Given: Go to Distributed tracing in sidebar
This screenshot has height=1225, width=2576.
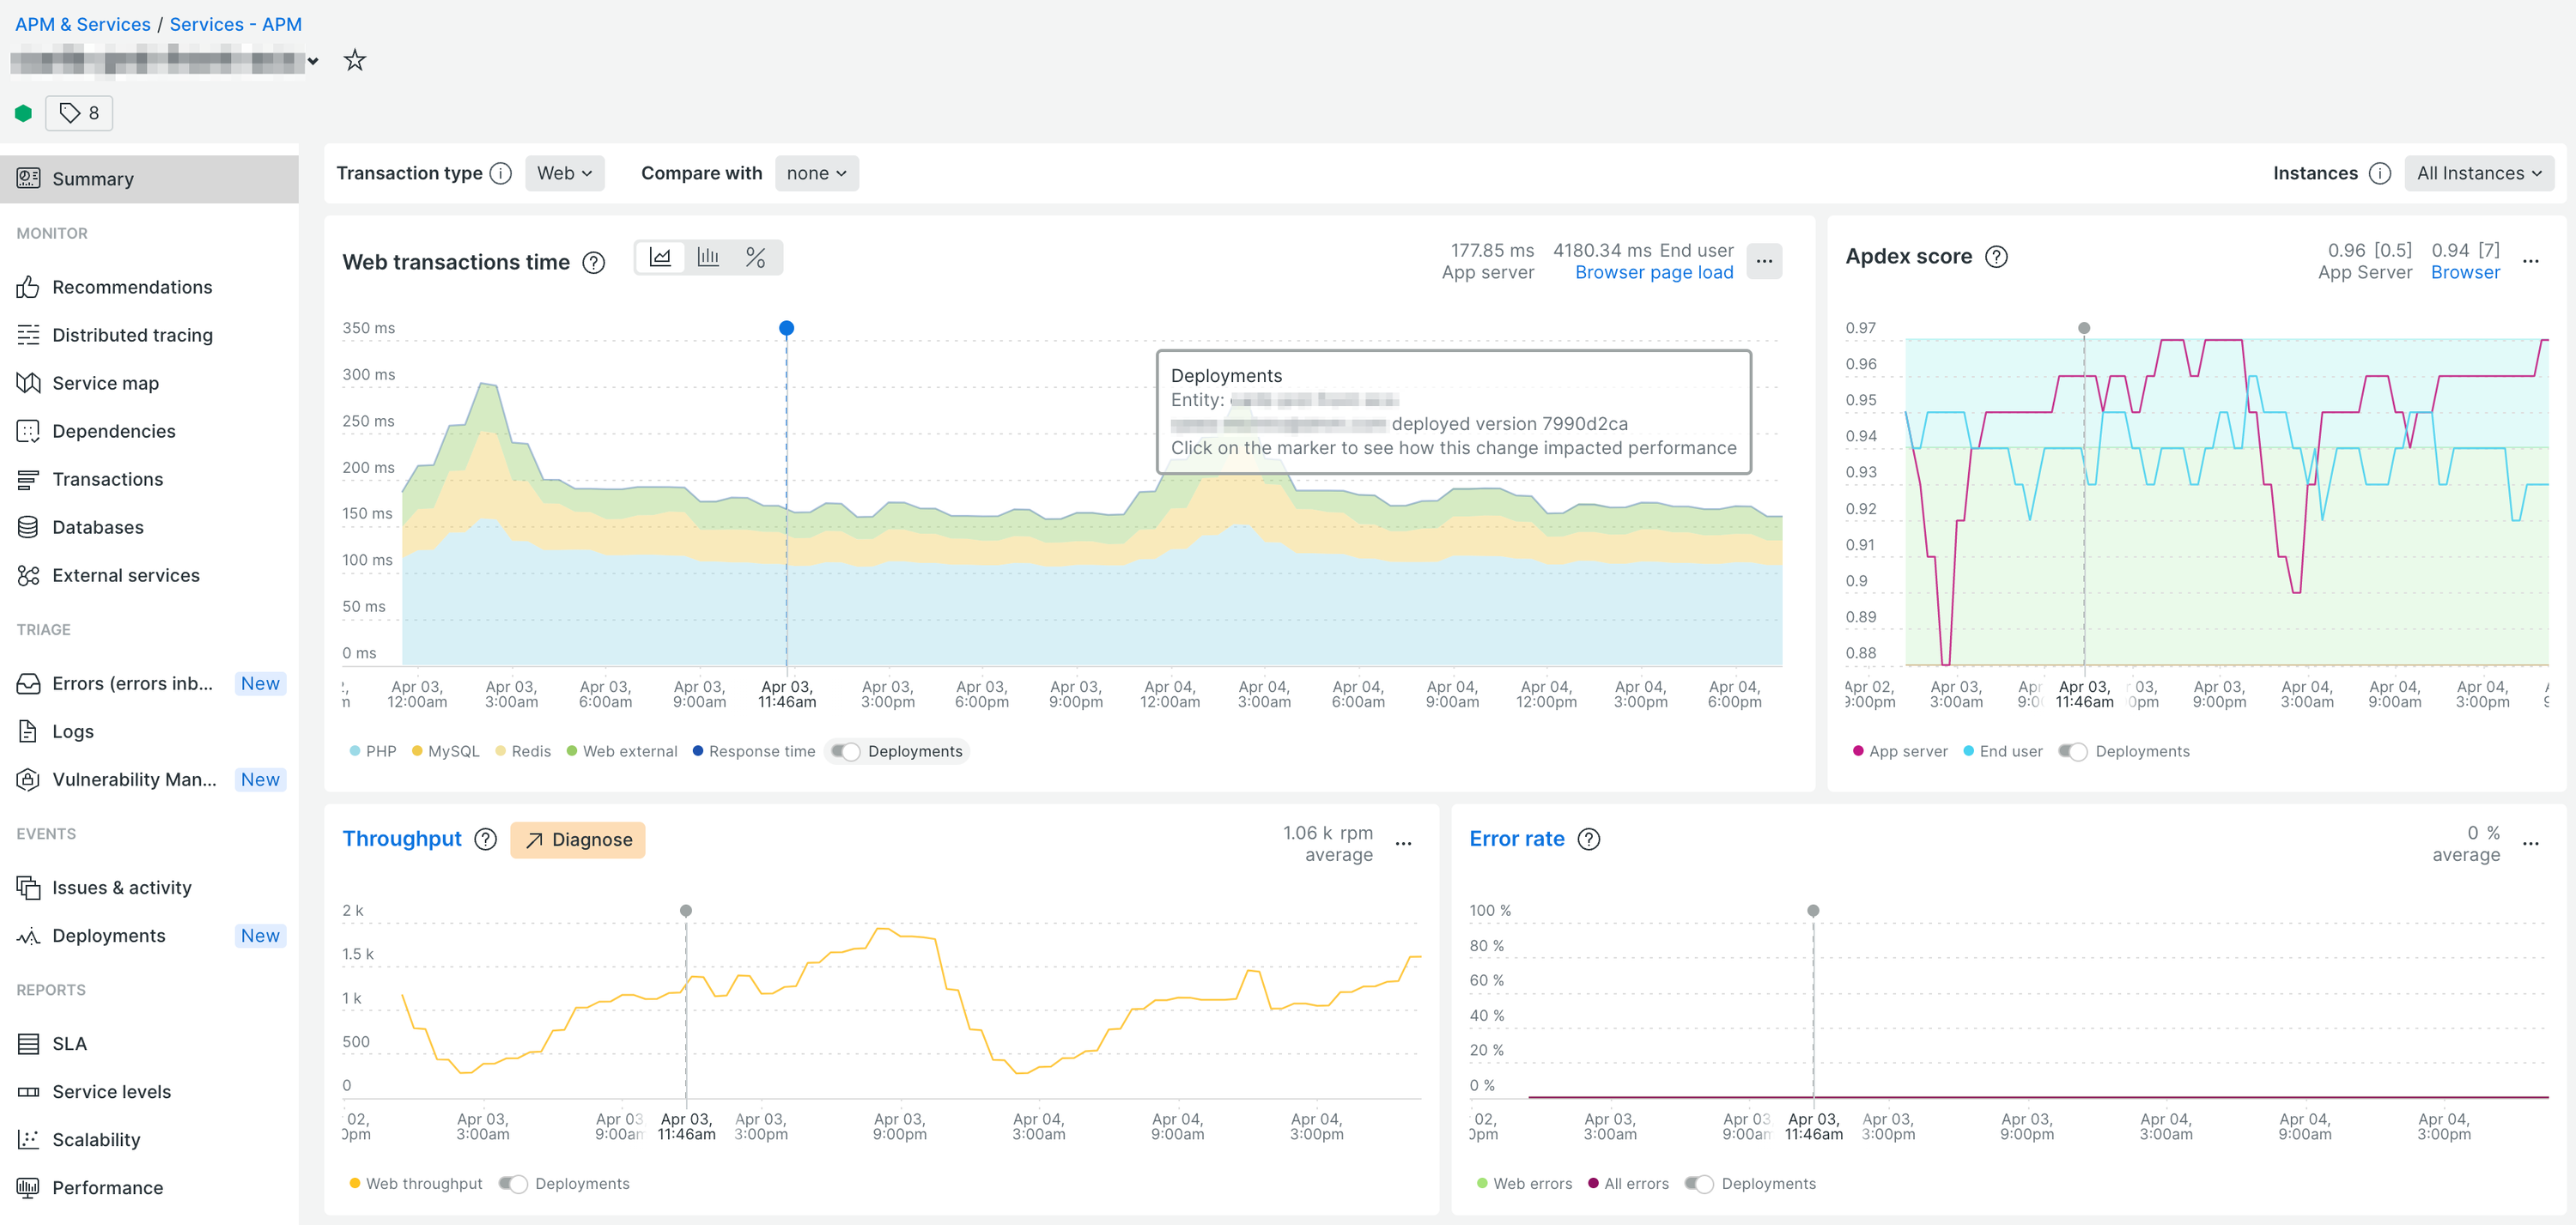Looking at the screenshot, I should pyautogui.click(x=132, y=335).
